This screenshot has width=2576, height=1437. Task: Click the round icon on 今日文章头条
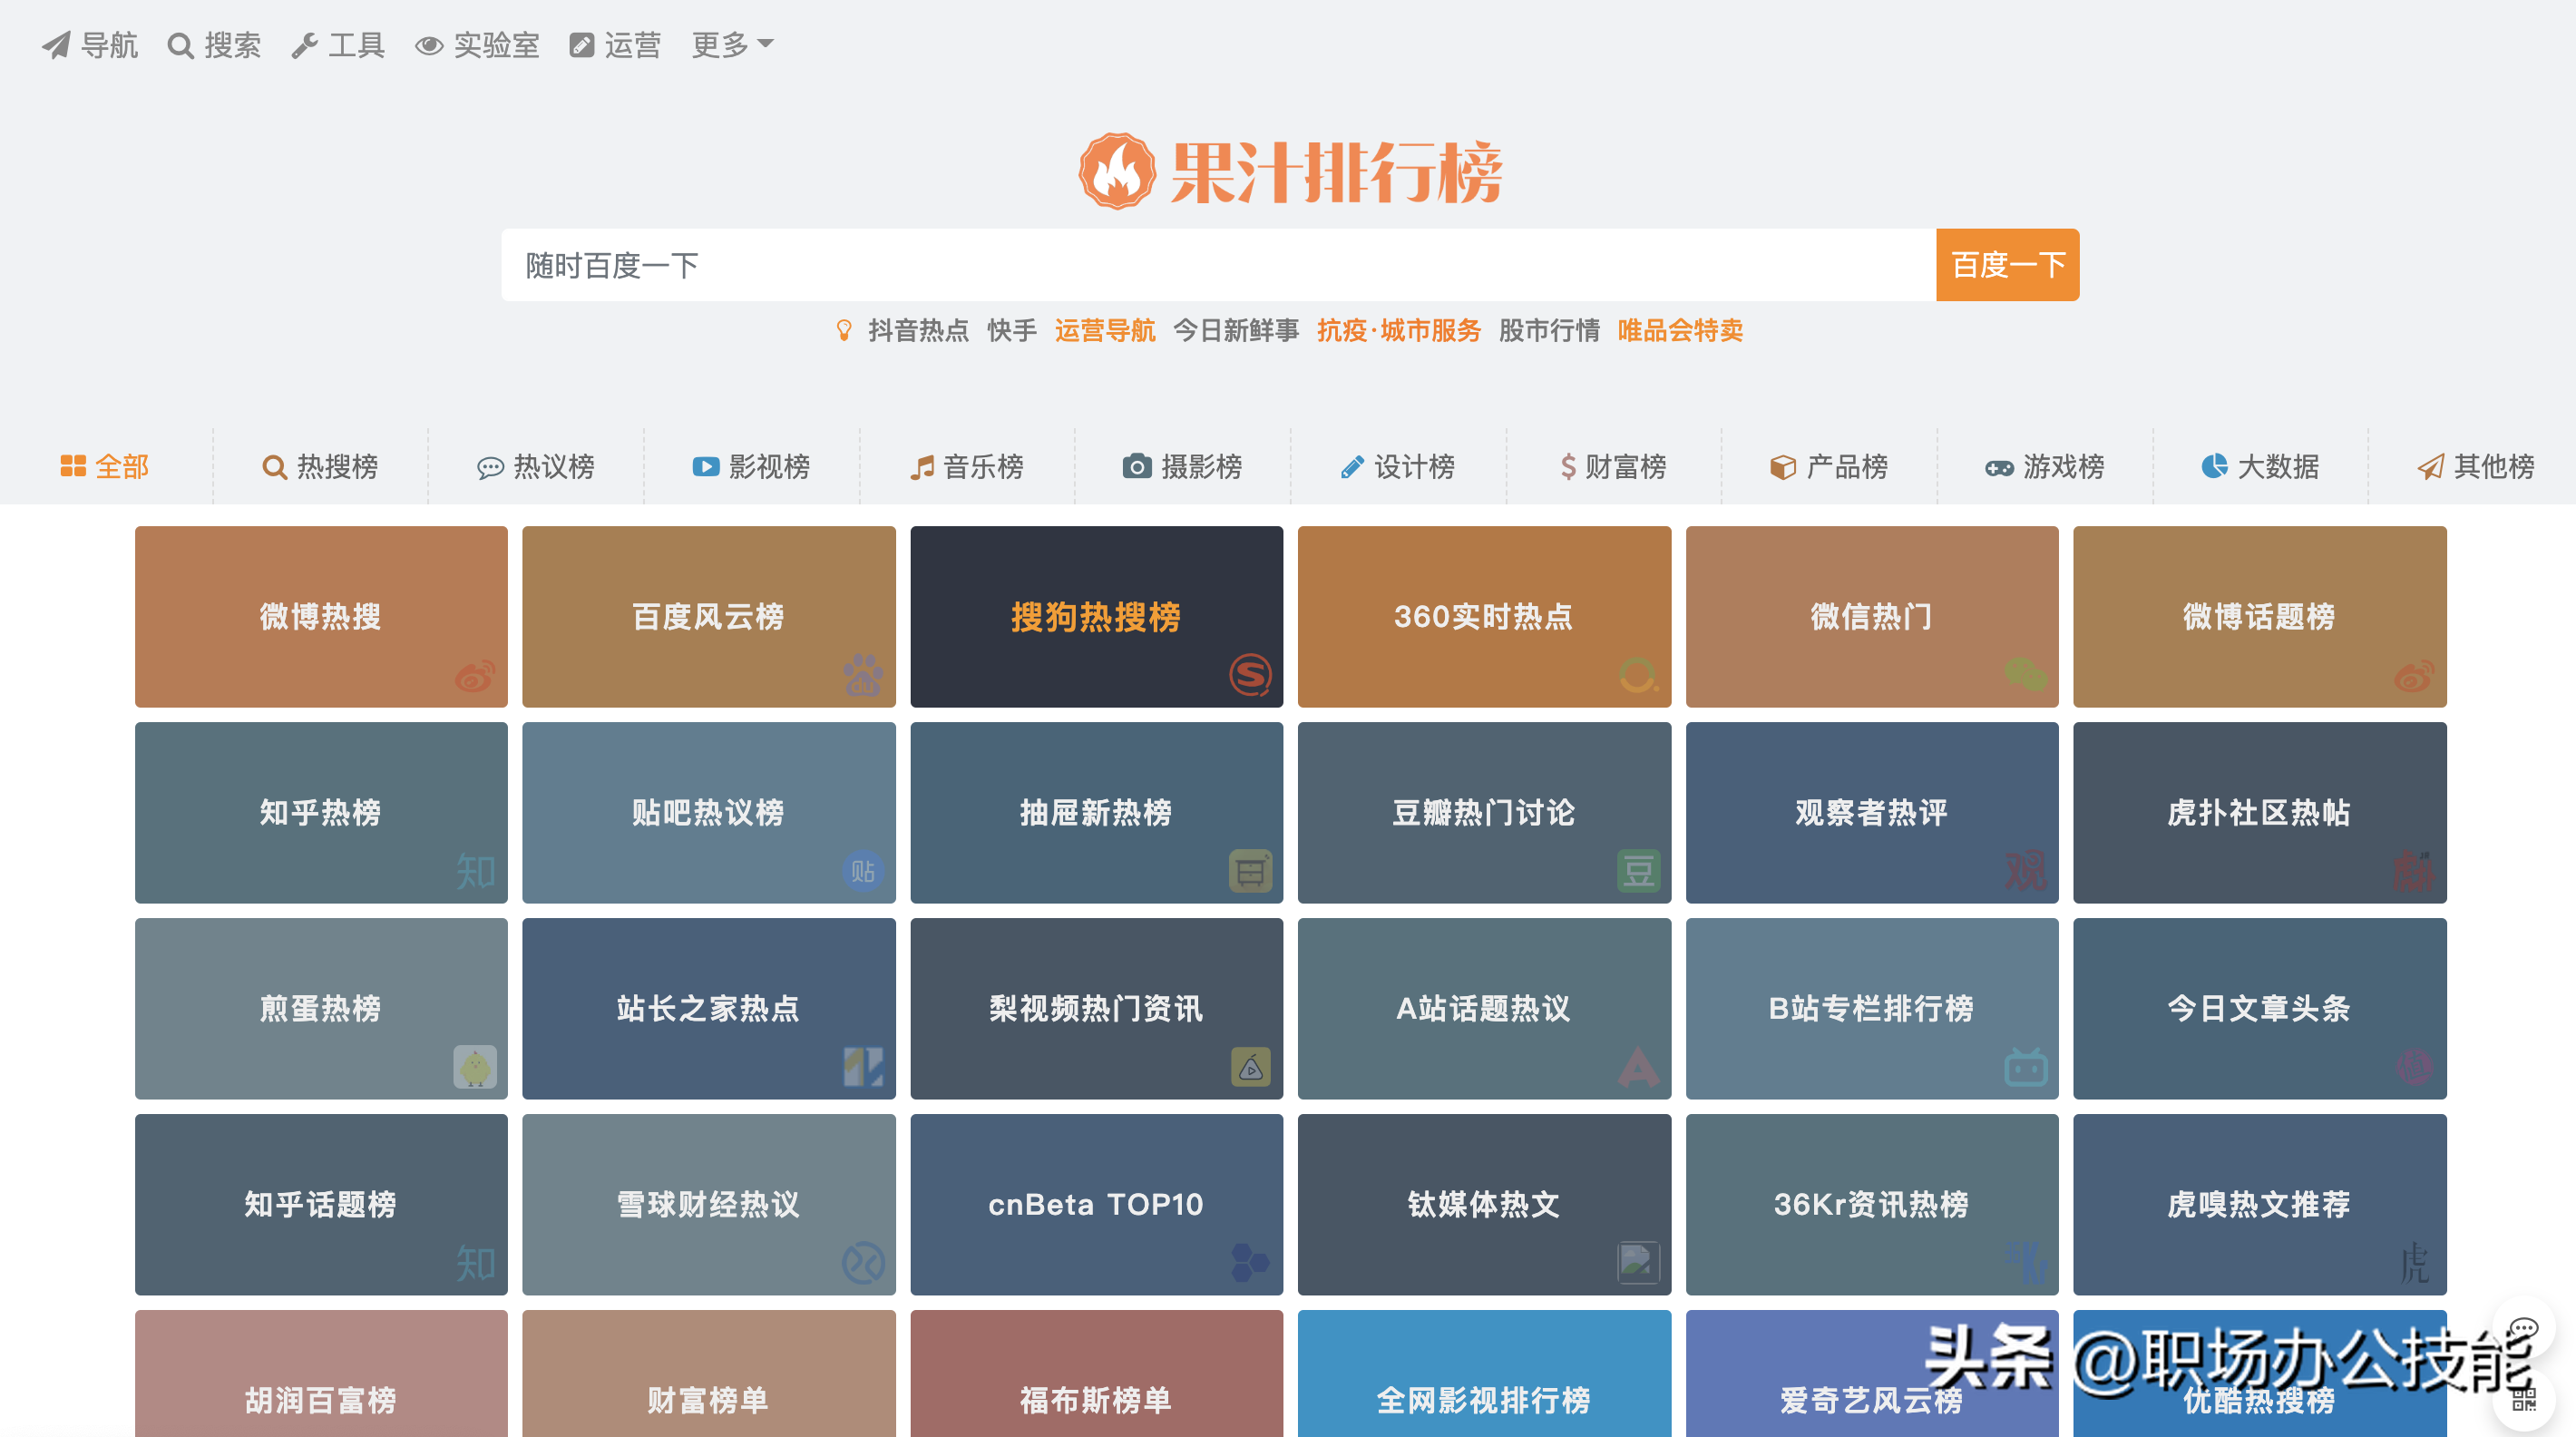2413,1067
